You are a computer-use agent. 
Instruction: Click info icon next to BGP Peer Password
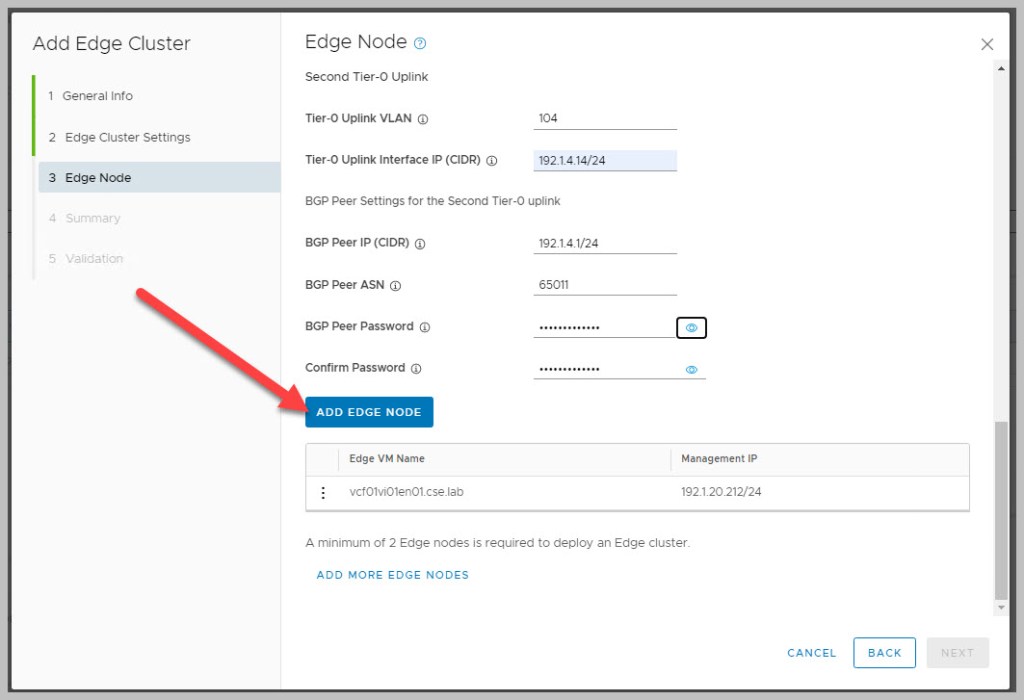coord(425,327)
